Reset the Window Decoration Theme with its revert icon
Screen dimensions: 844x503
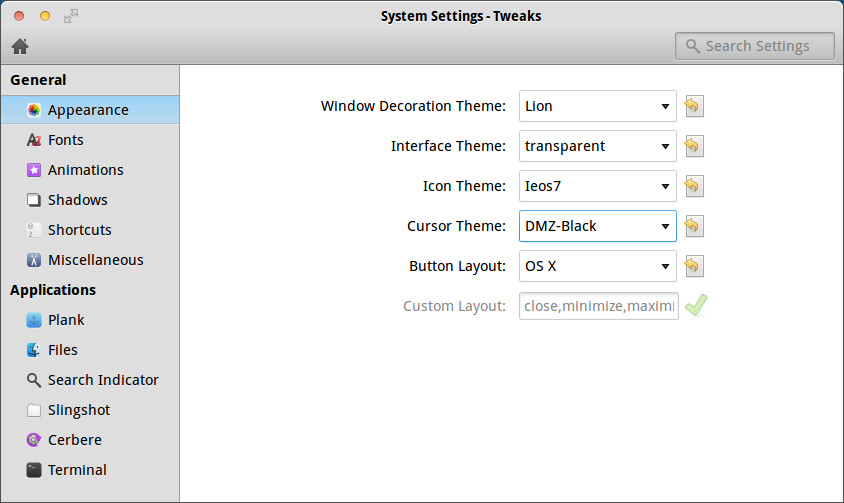click(x=693, y=106)
